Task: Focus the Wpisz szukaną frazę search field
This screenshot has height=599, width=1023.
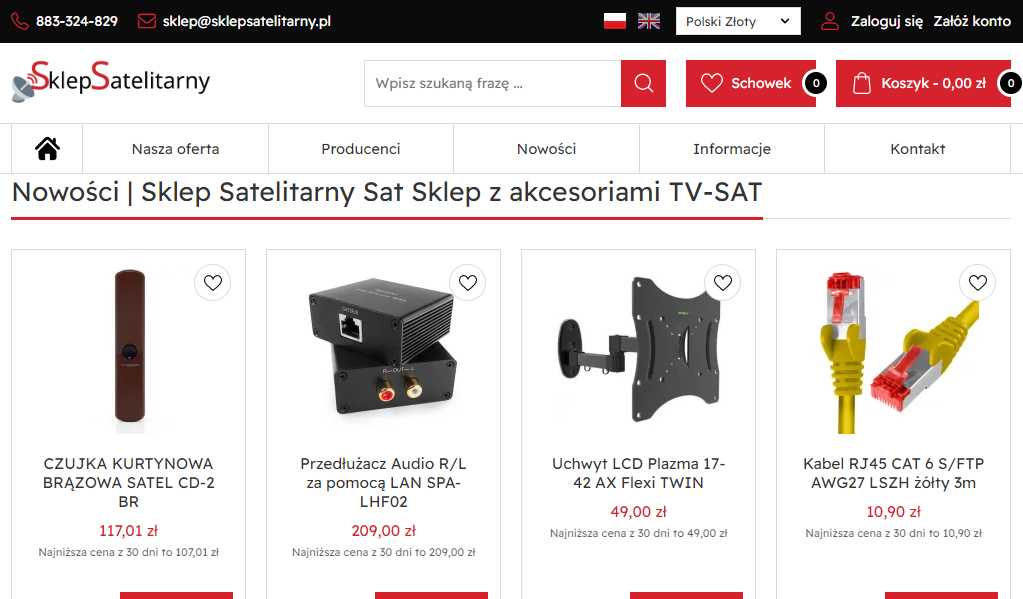Action: [x=493, y=84]
